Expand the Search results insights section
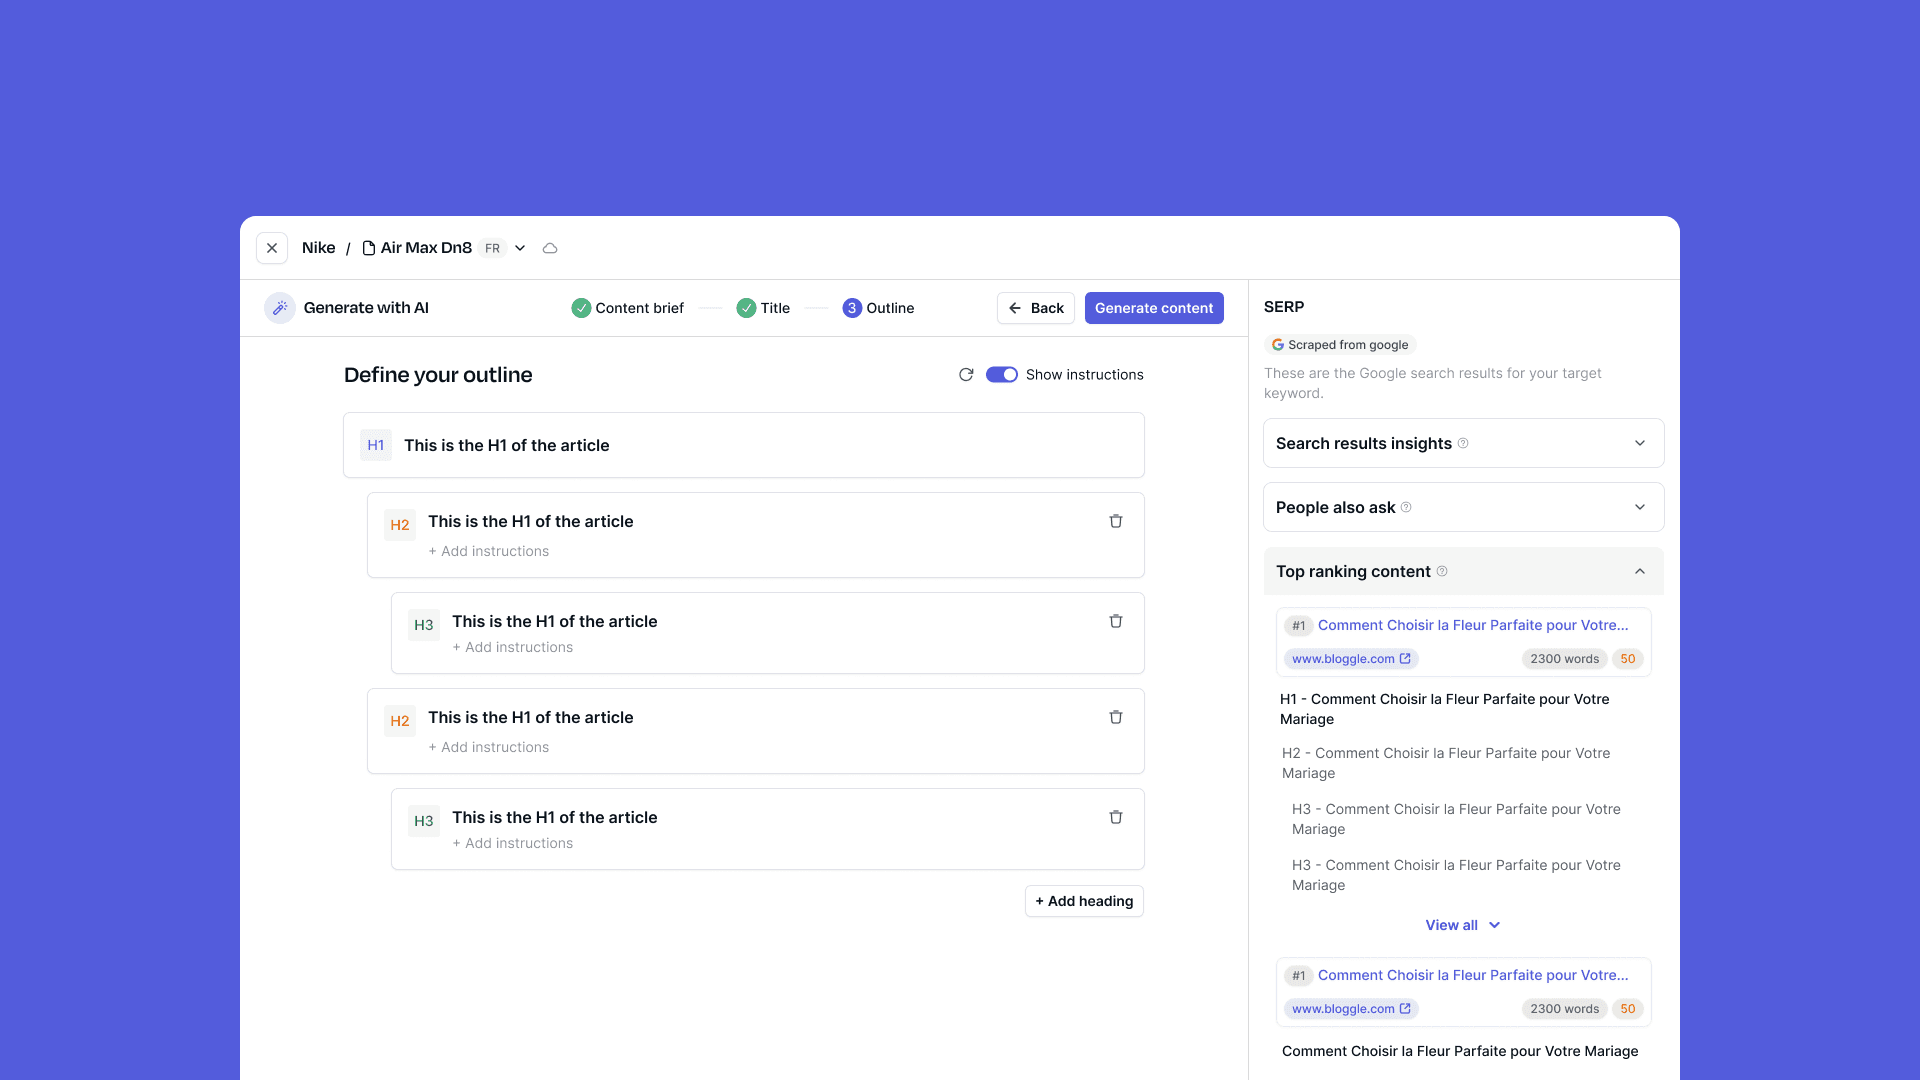The image size is (1920, 1080). tap(1640, 443)
